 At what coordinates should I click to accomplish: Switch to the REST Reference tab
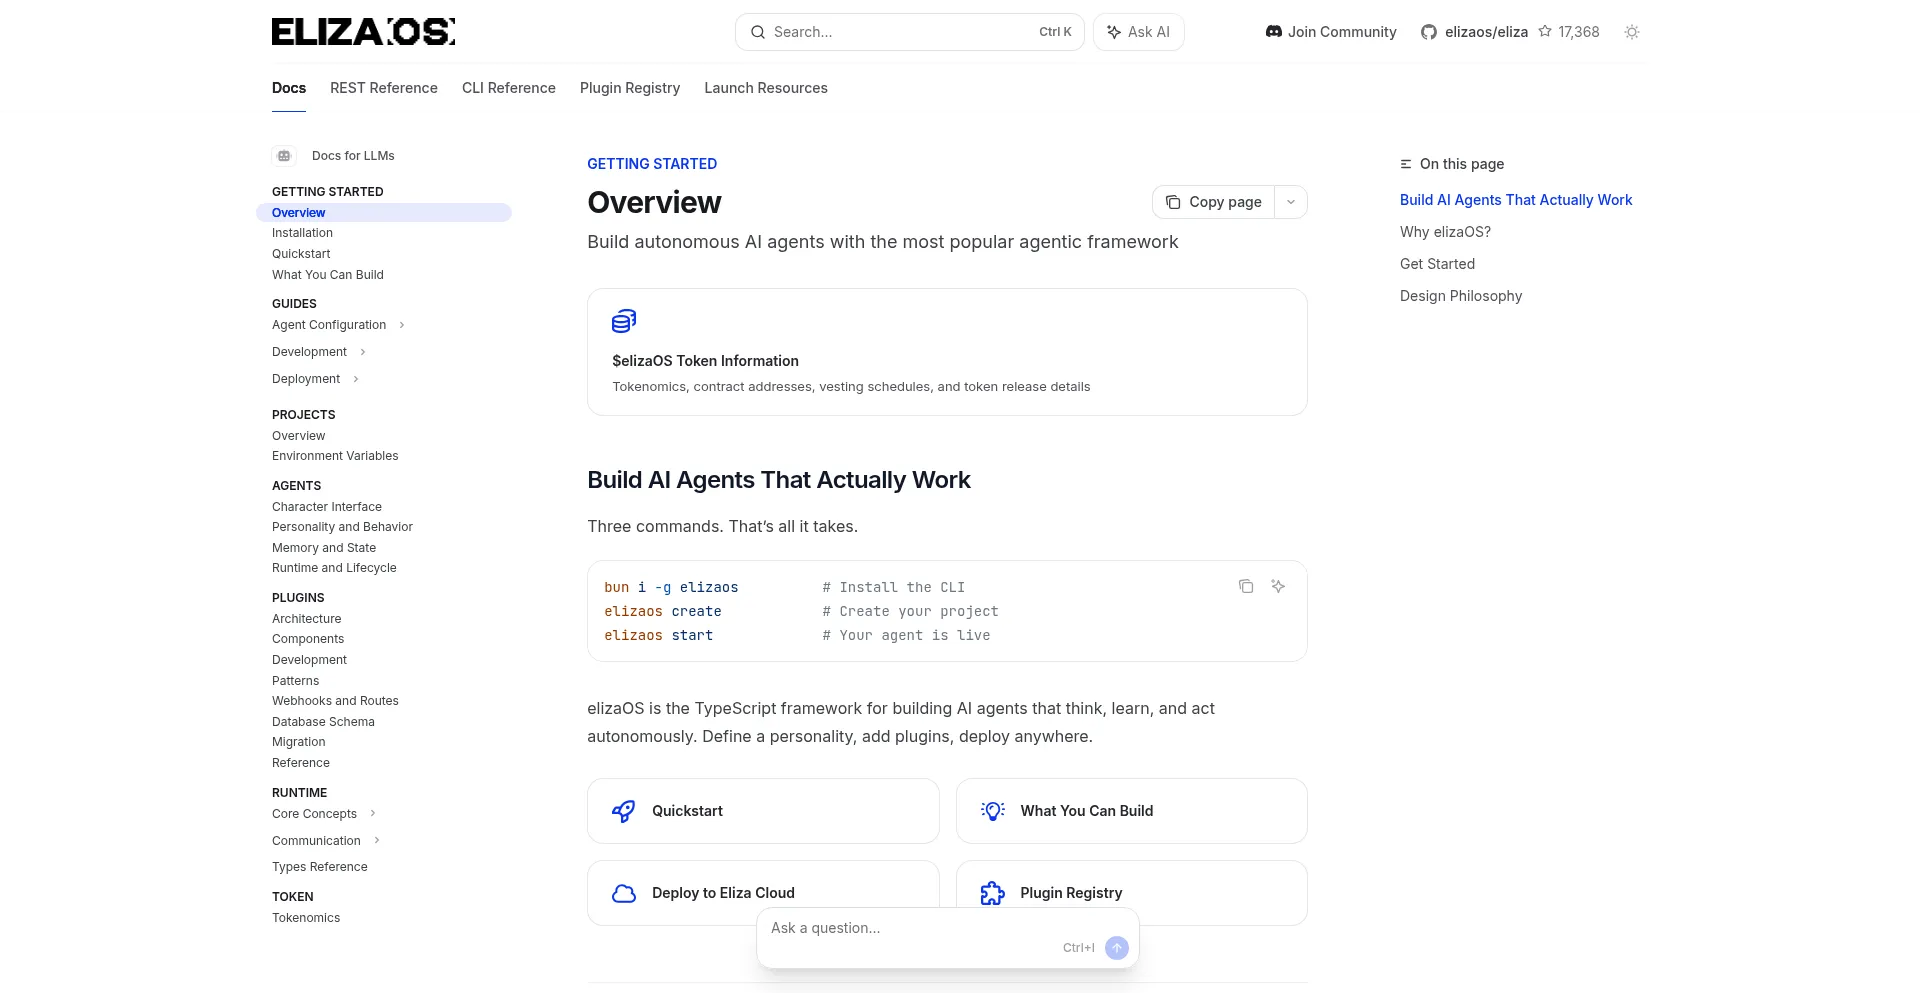383,88
